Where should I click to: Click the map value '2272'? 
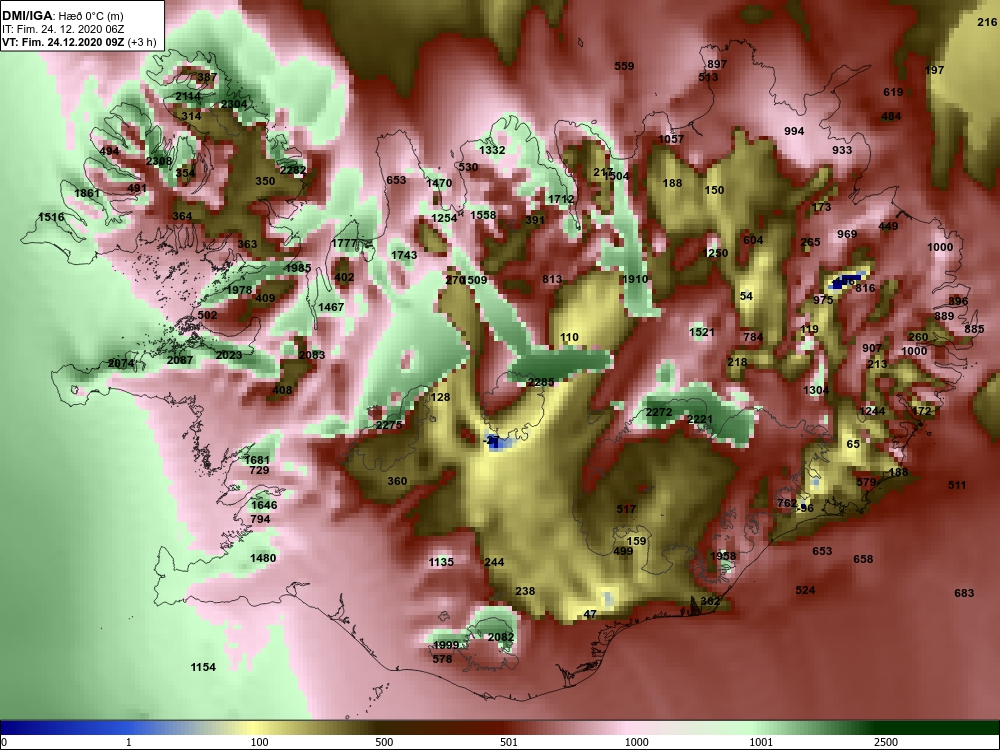point(658,412)
